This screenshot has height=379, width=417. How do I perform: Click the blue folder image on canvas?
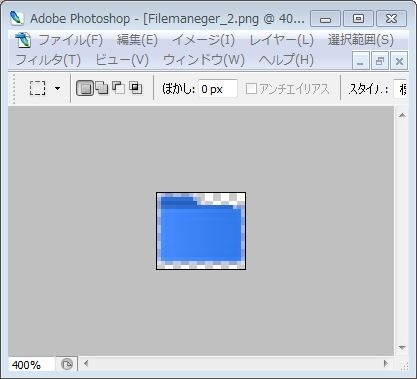tap(201, 231)
